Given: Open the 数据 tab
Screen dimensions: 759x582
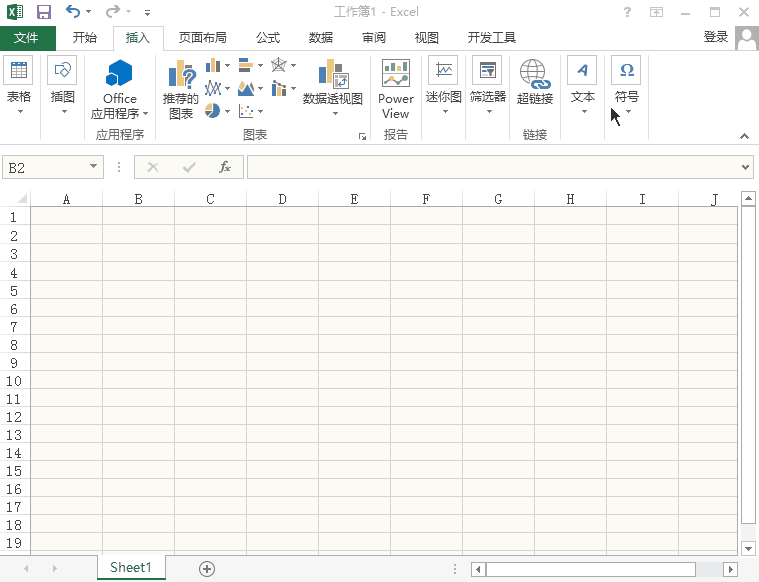Looking at the screenshot, I should click(321, 38).
